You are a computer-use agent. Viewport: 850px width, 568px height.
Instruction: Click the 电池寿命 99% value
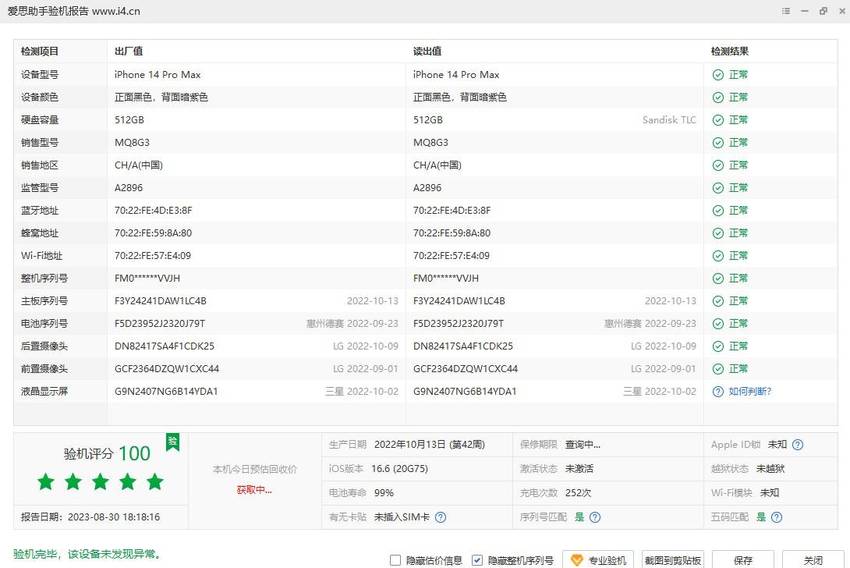click(x=384, y=493)
